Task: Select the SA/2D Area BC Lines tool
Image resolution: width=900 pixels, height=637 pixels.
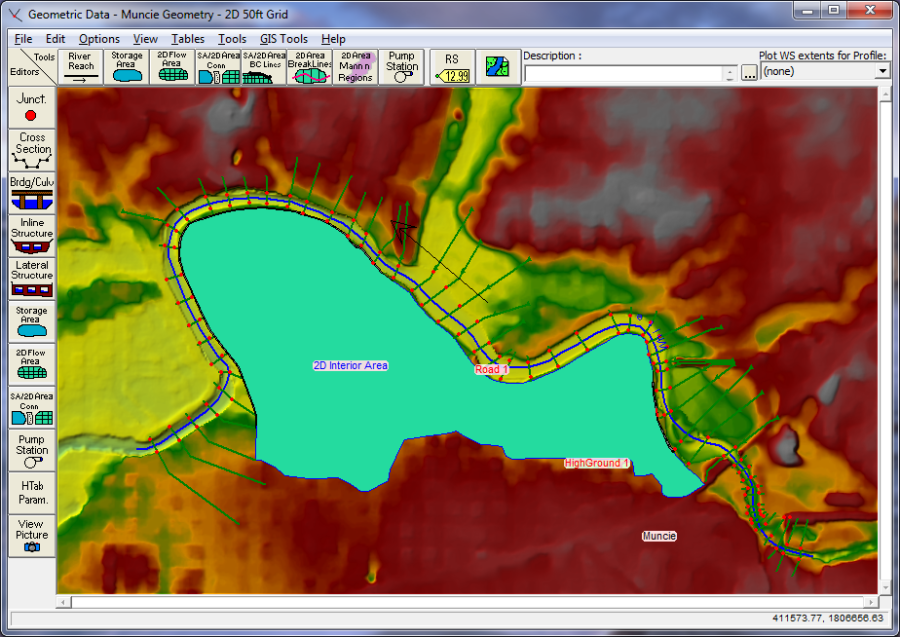Action: [x=265, y=67]
